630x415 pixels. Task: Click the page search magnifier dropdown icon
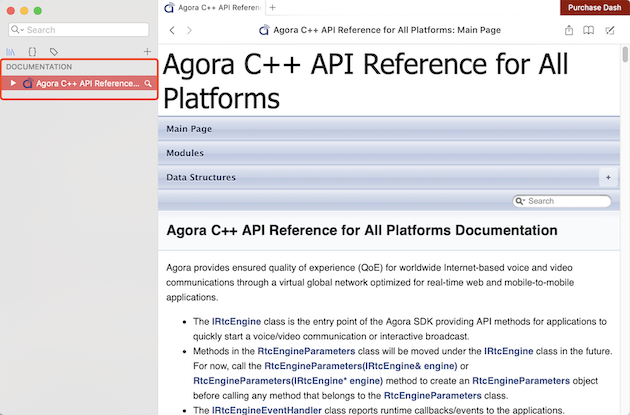[x=520, y=201]
